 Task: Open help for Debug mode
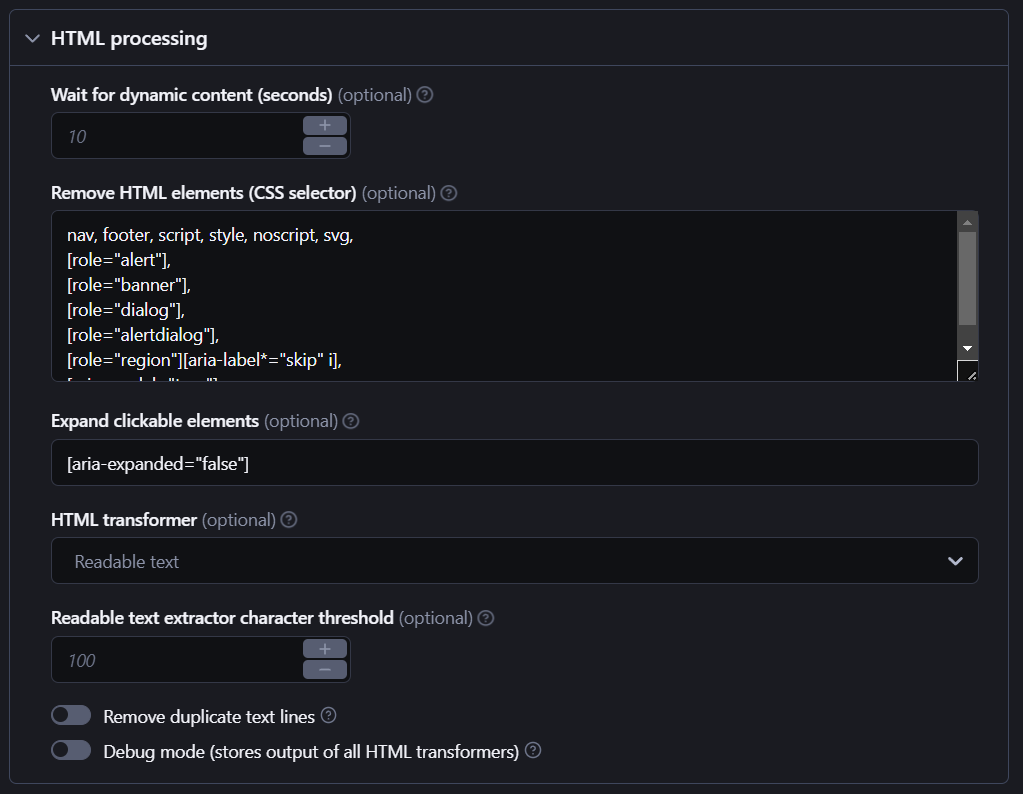533,750
